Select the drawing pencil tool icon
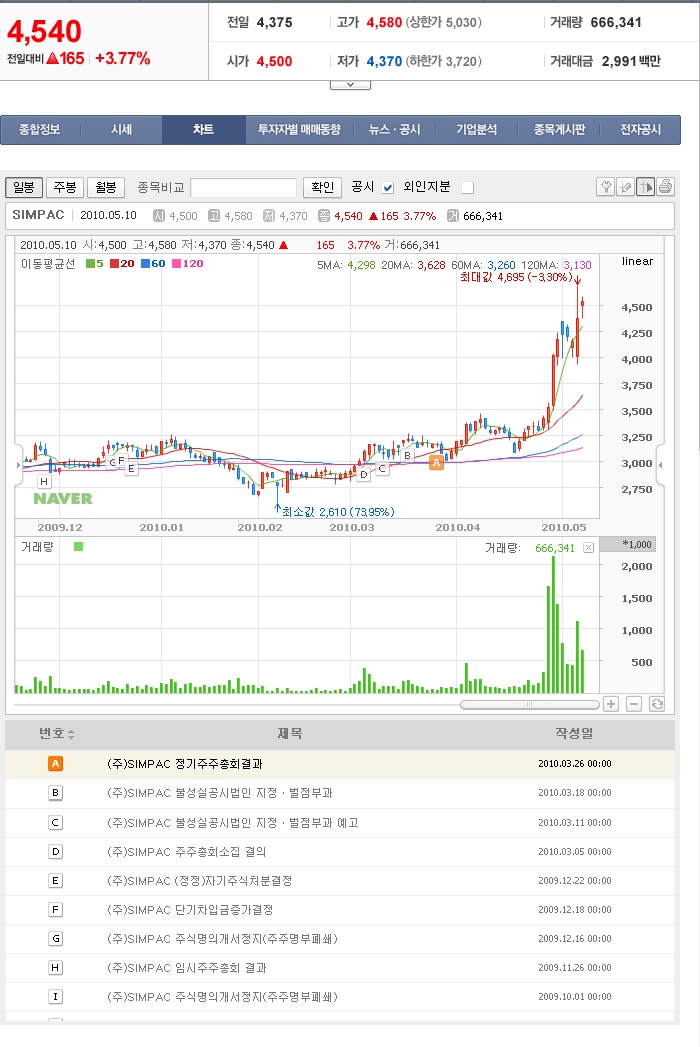This screenshot has height=1047, width=700. 625,187
